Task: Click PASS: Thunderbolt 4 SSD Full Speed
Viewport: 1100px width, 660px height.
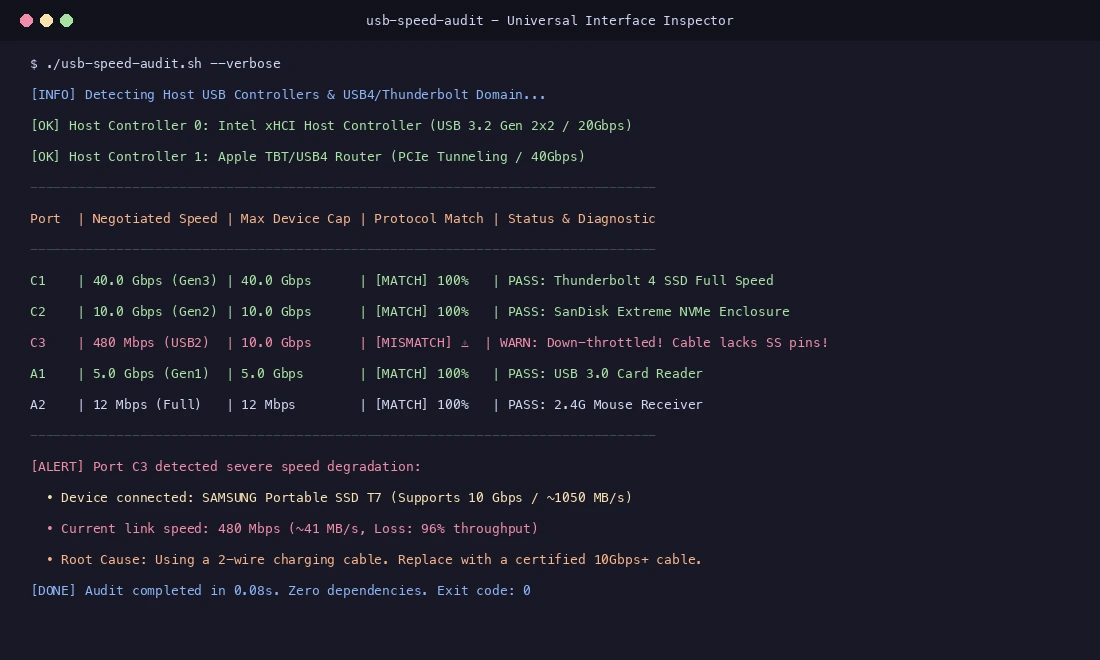Action: (640, 280)
